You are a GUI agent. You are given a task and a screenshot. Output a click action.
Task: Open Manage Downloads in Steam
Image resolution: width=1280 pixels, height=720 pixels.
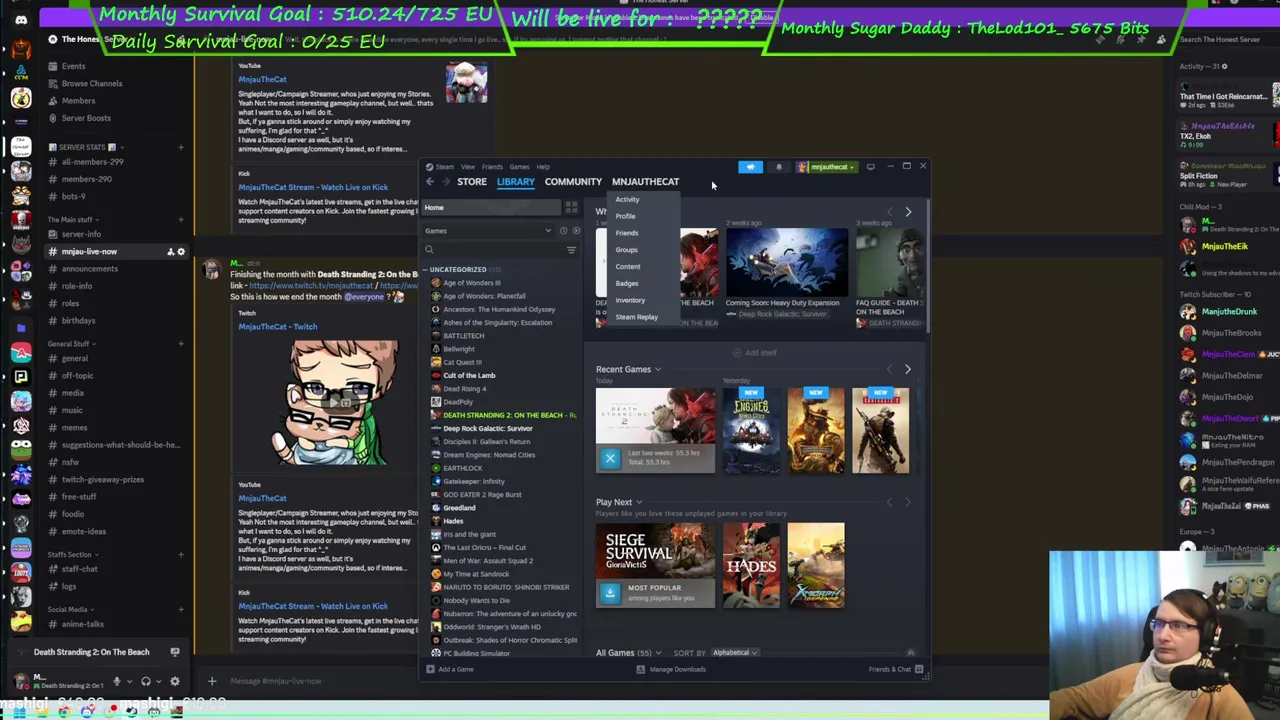[672, 669]
